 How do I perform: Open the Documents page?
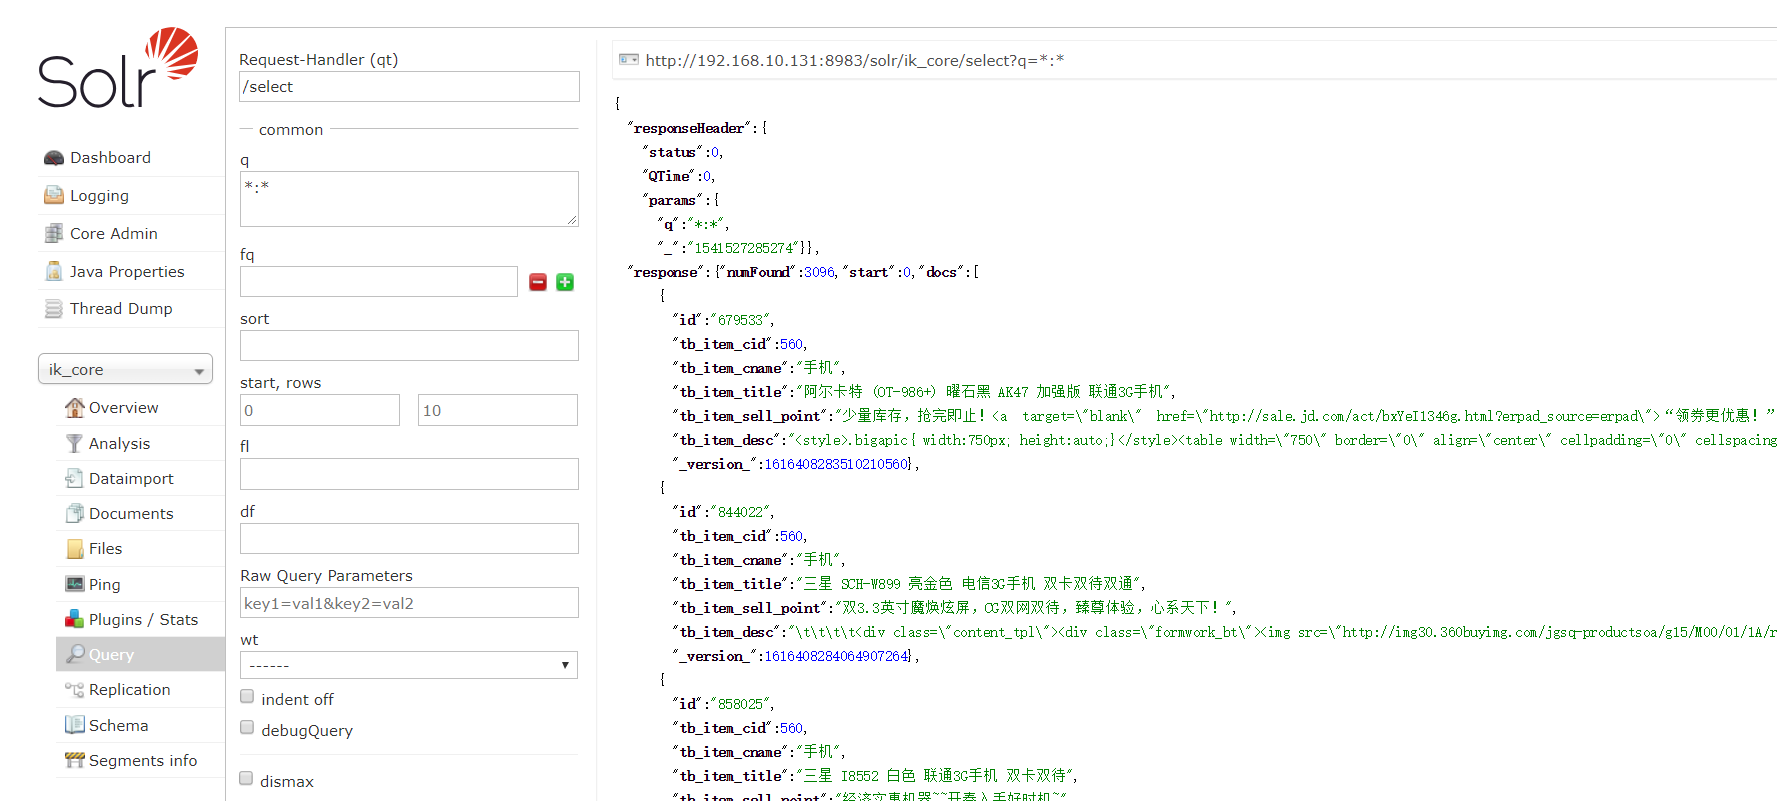pos(131,514)
